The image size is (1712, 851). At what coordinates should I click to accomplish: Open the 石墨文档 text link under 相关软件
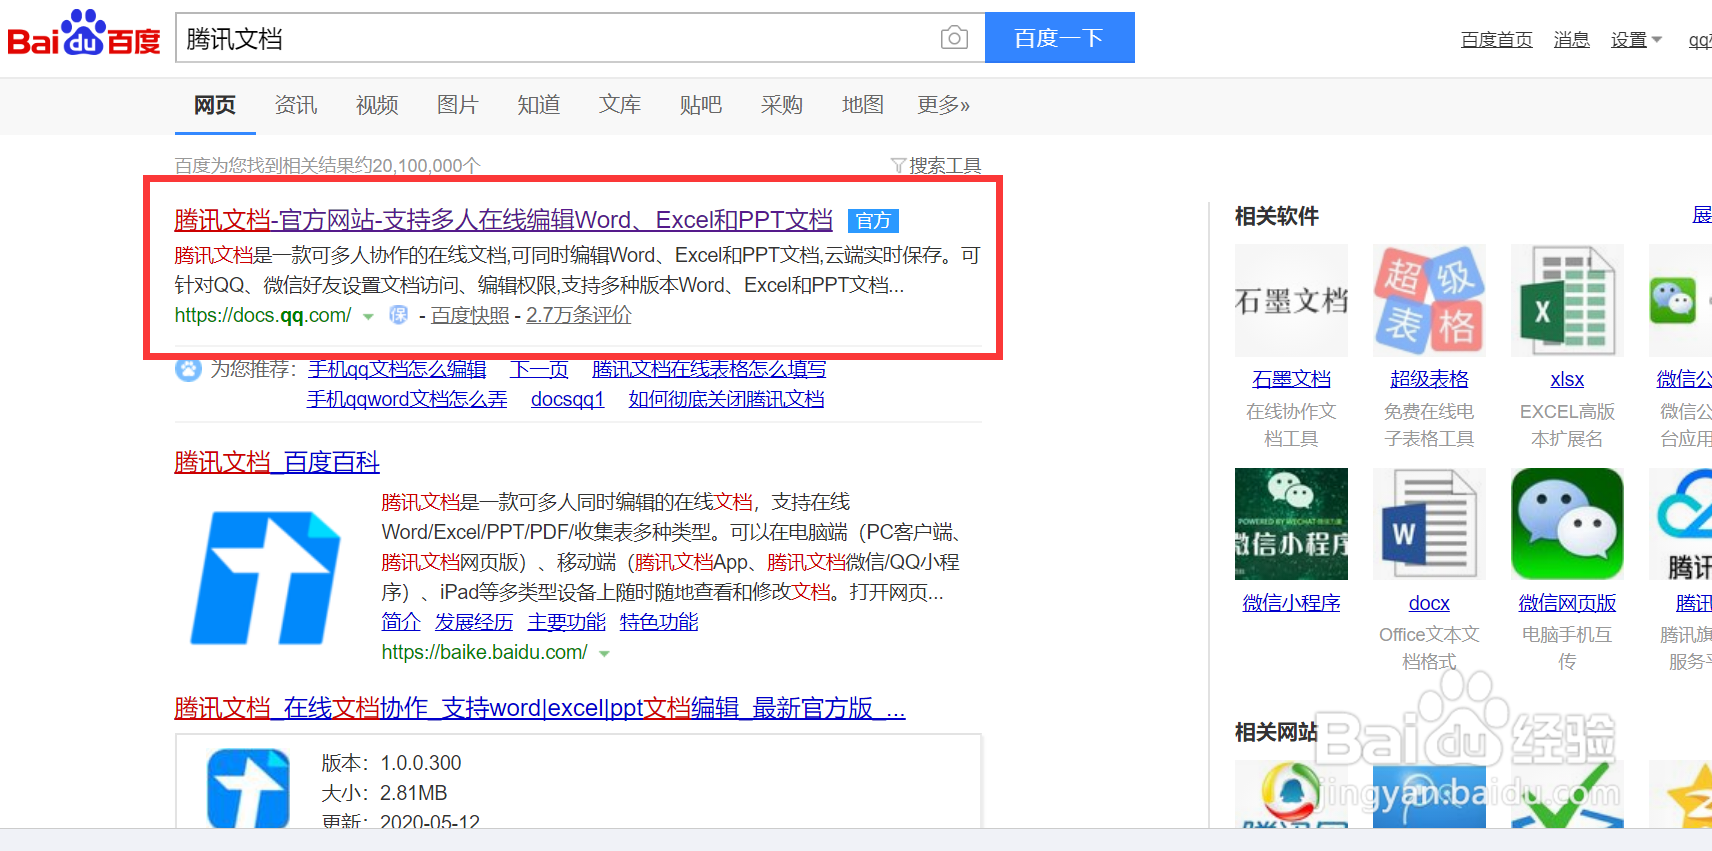[x=1291, y=379]
